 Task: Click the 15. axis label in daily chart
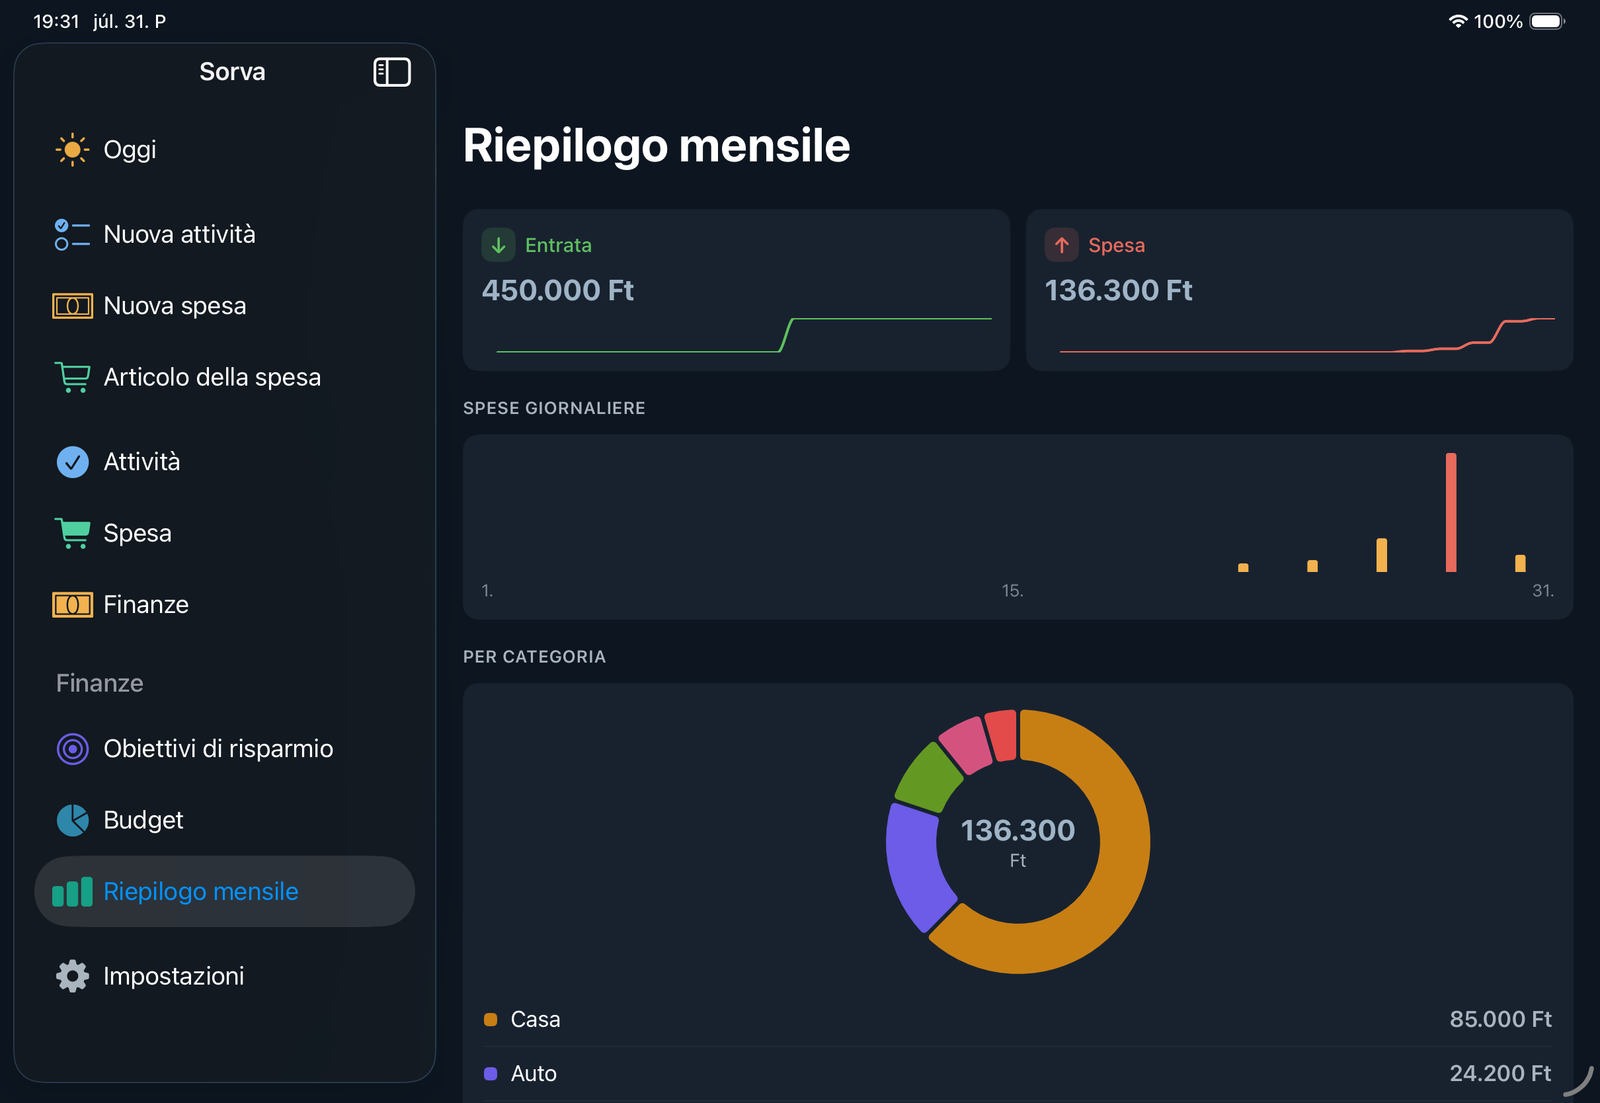(1012, 591)
